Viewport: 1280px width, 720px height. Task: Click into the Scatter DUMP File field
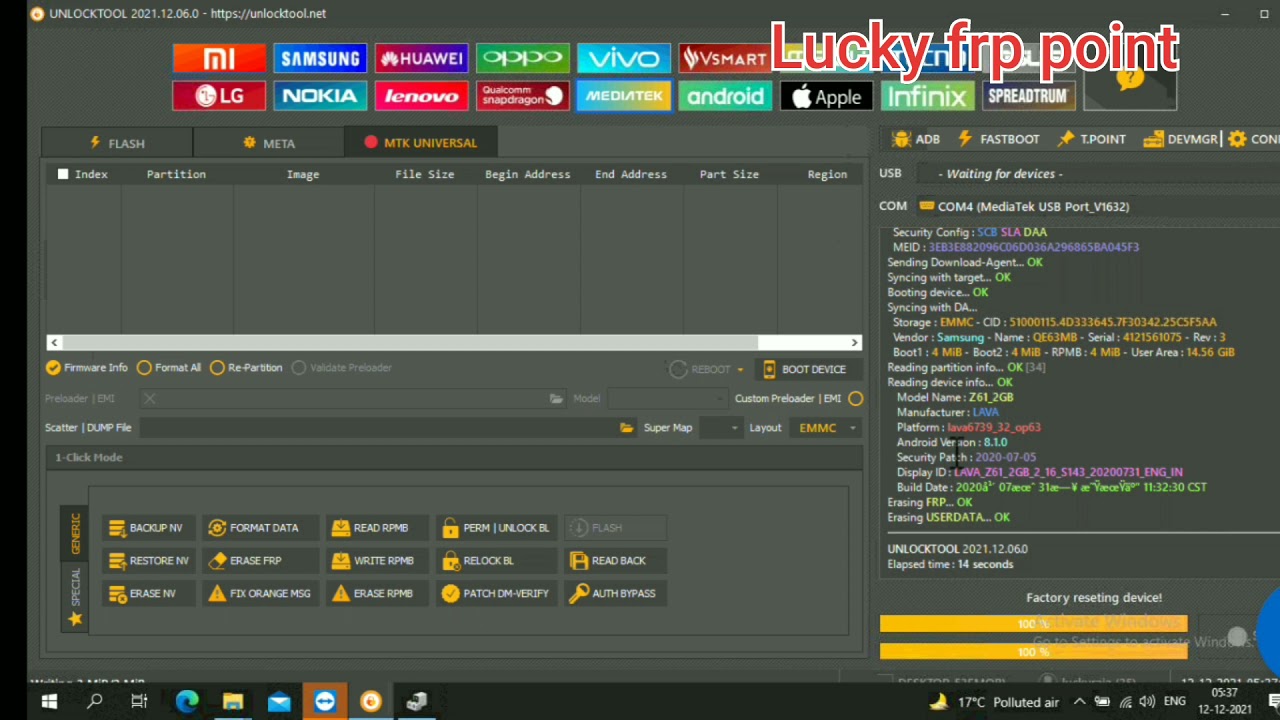point(378,428)
